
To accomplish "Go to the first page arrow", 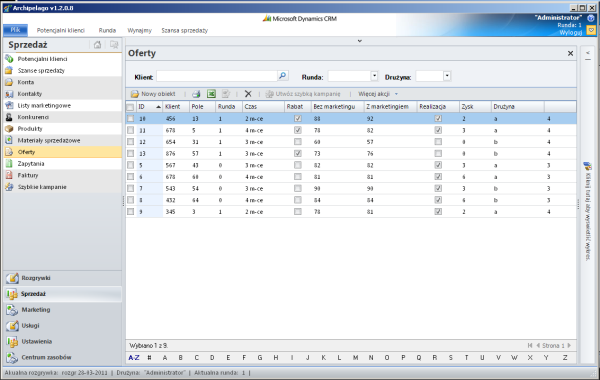I will 530,346.
